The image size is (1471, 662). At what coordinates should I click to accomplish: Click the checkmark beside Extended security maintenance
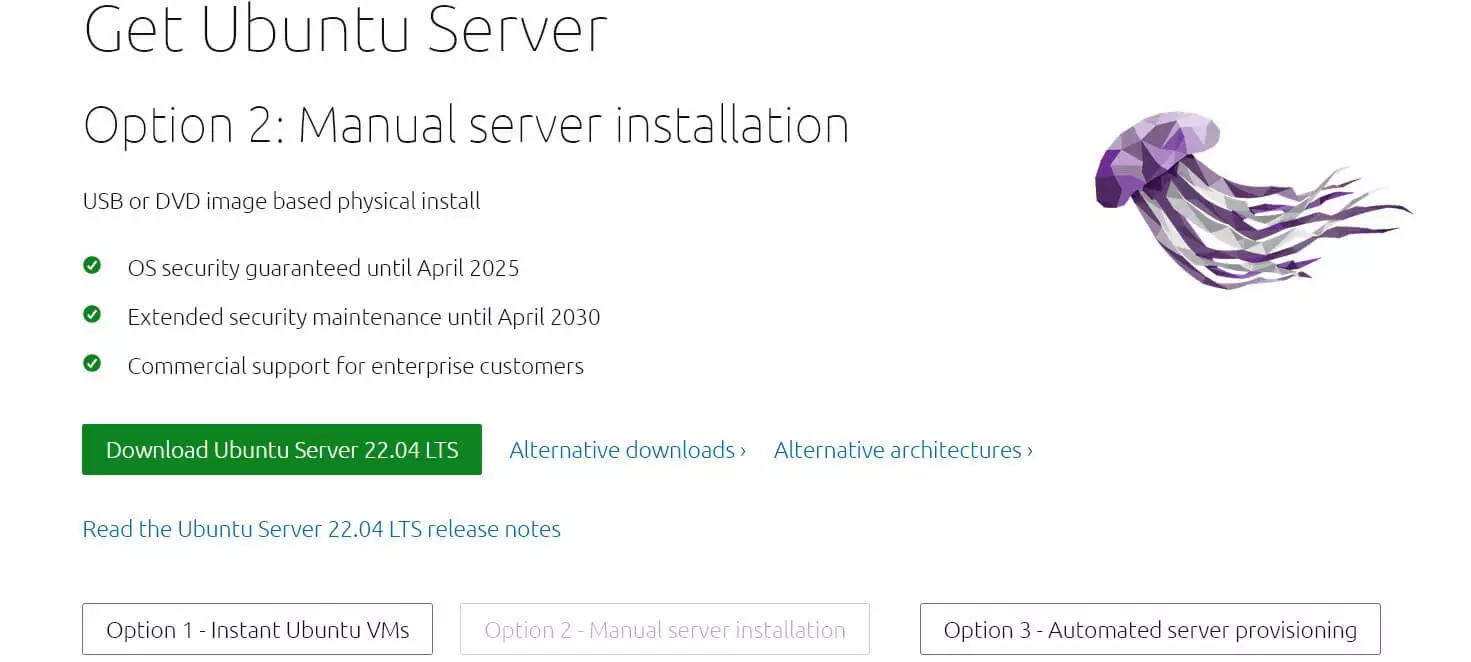pyautogui.click(x=92, y=315)
